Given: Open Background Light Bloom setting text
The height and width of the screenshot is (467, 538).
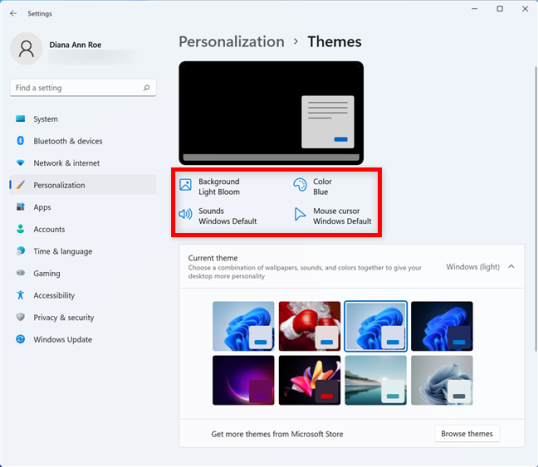Looking at the screenshot, I should coord(219,187).
